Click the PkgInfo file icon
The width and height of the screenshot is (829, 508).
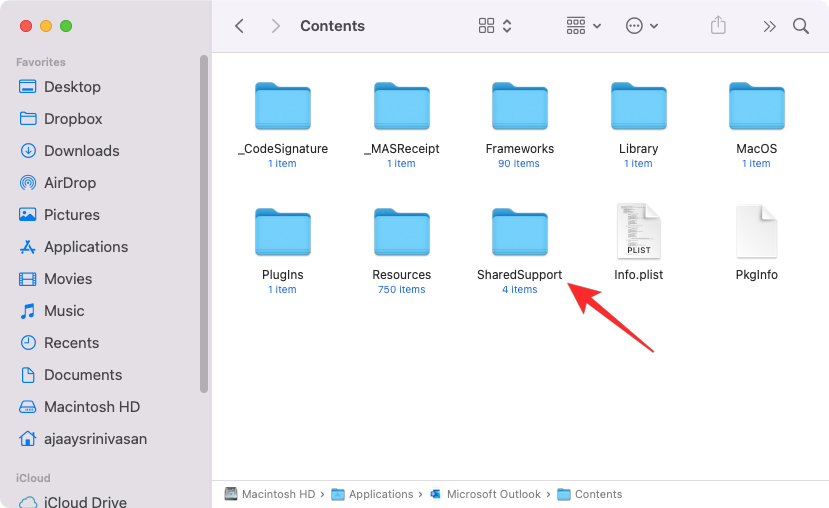click(x=756, y=233)
